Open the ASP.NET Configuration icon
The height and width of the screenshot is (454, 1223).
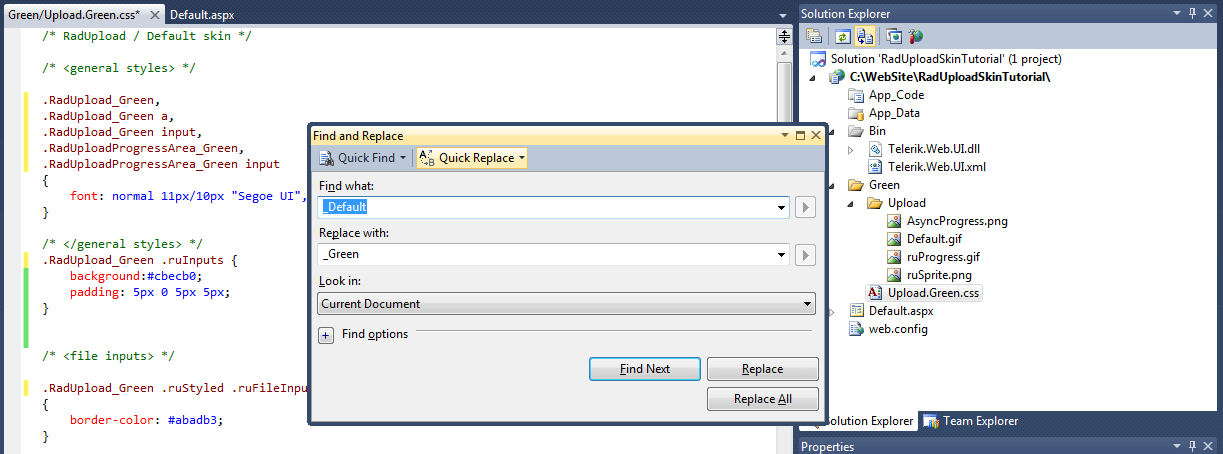[x=915, y=36]
